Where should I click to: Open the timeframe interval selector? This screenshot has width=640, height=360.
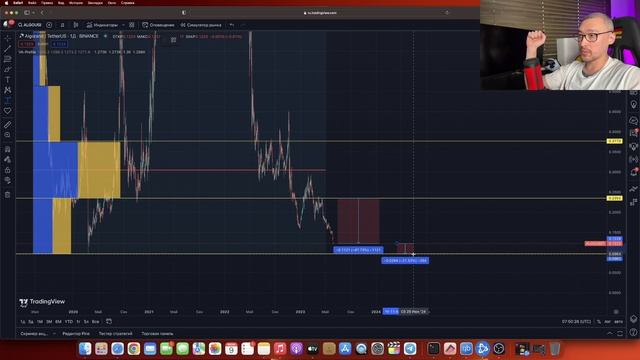62,25
